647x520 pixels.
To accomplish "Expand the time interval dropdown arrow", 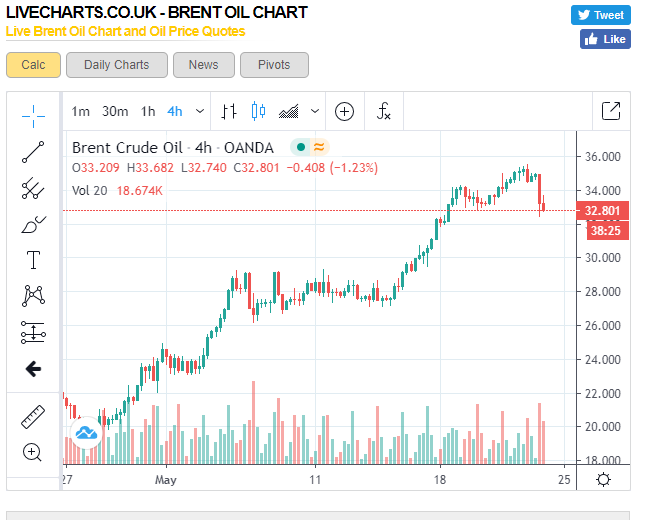I will 200,111.
